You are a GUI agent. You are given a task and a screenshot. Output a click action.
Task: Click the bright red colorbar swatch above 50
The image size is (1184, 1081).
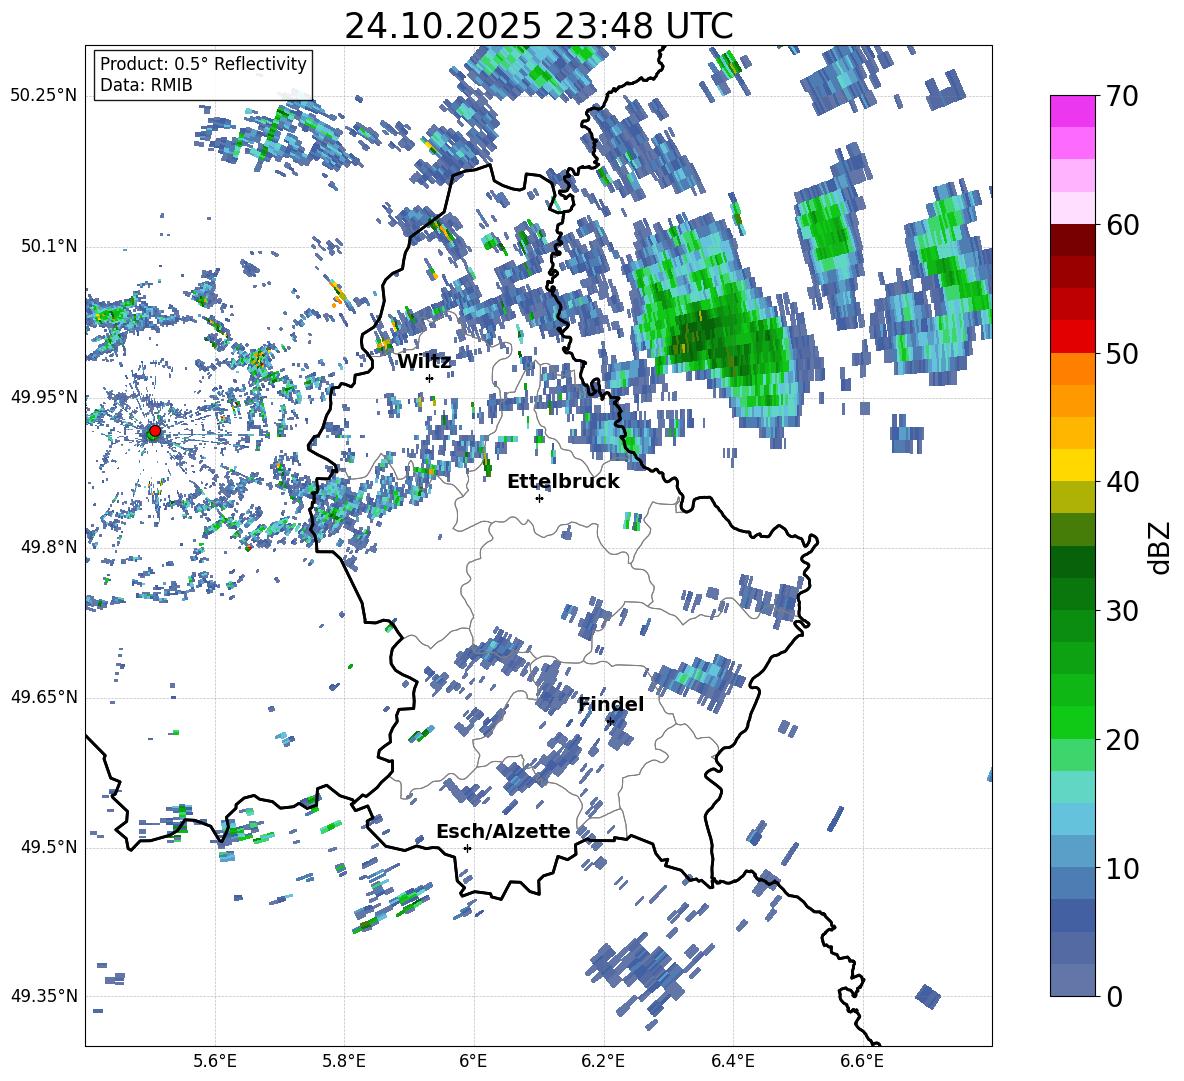tap(1072, 336)
